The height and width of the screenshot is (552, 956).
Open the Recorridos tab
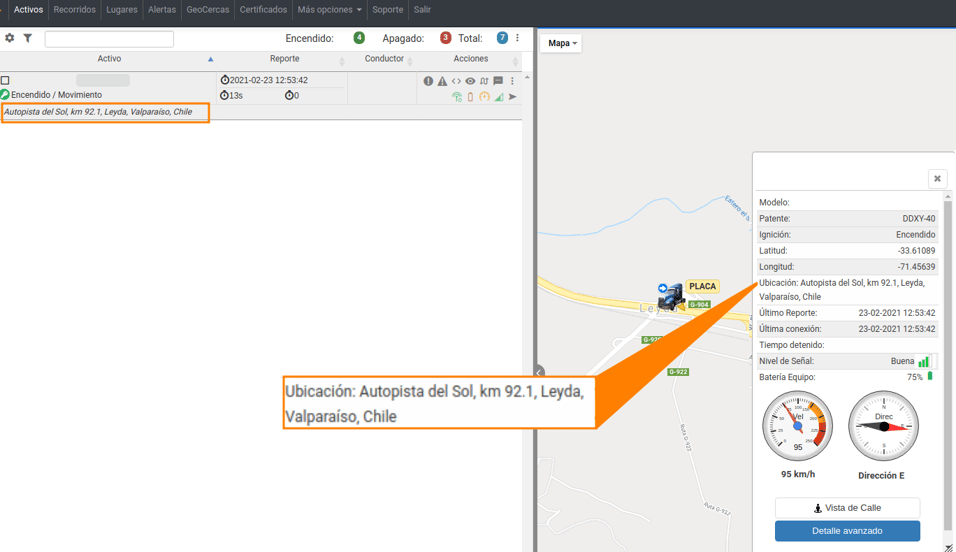coord(74,10)
